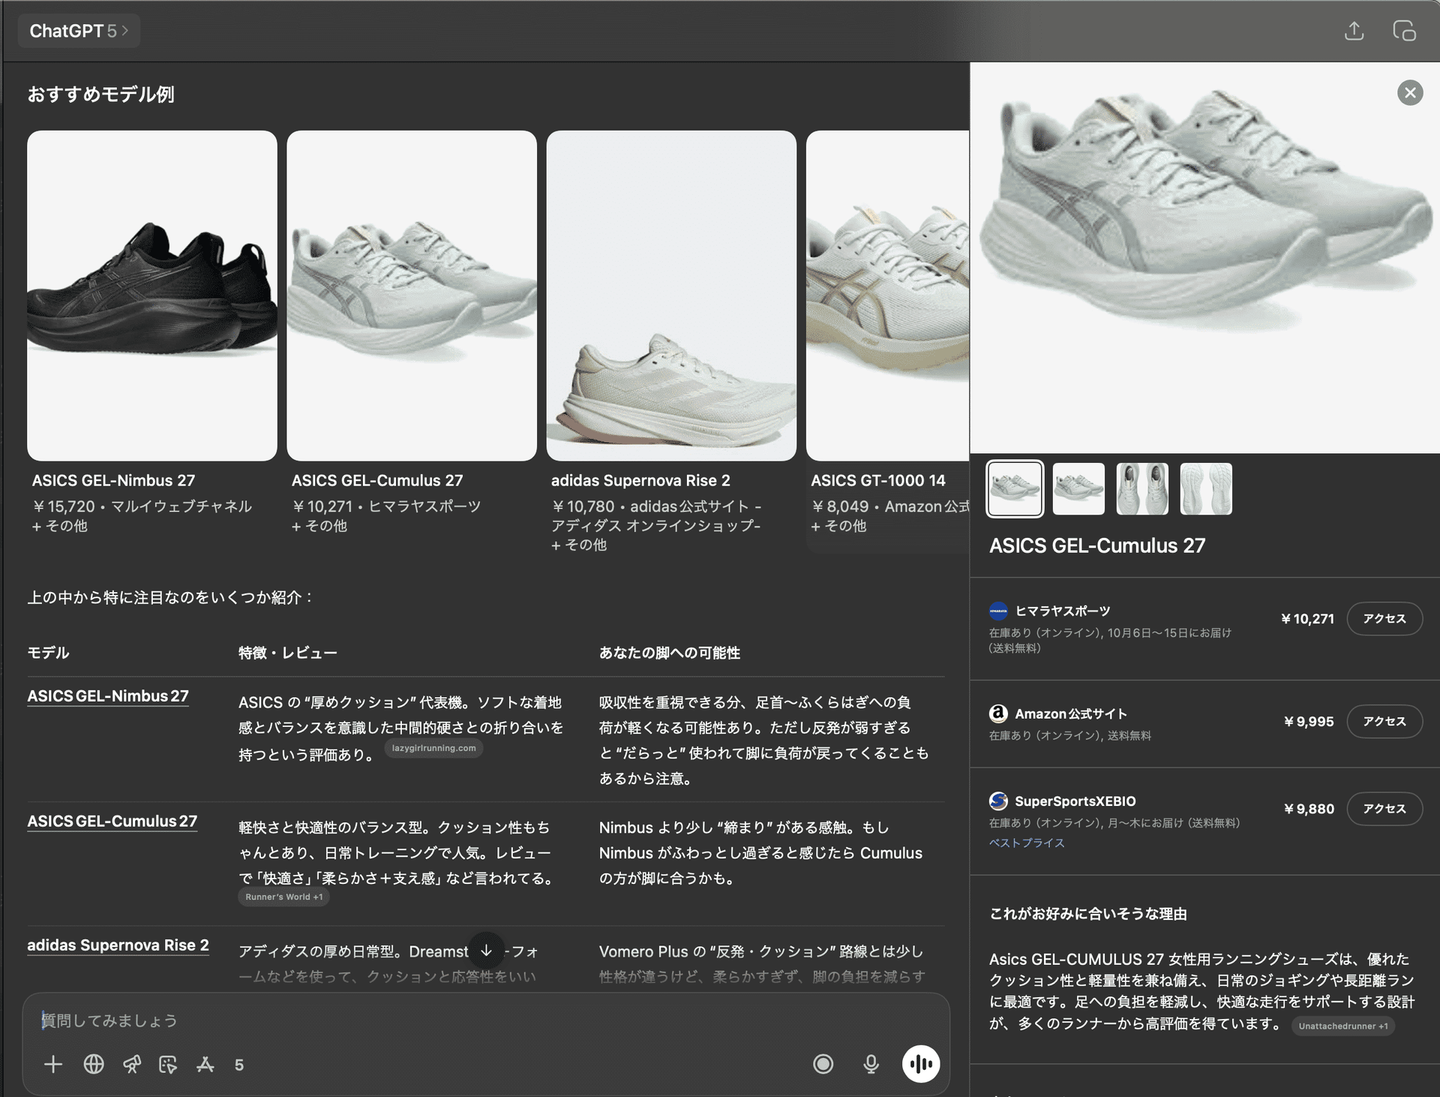This screenshot has height=1097, width=1440.
Task: Click the ベストプライス label
Action: (1027, 843)
